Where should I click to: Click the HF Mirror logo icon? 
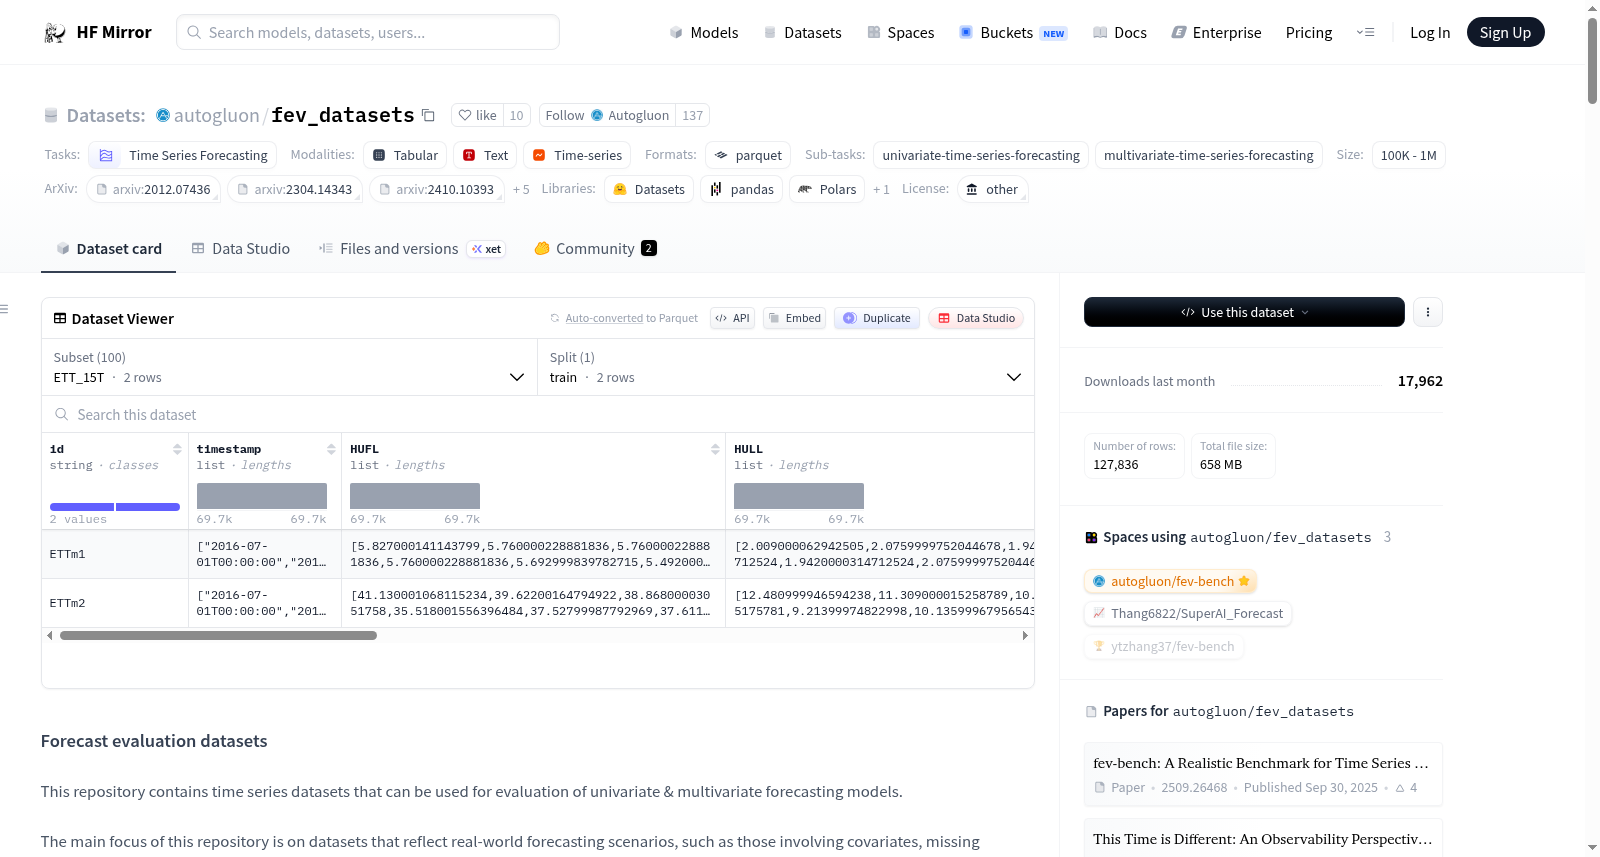pos(54,33)
